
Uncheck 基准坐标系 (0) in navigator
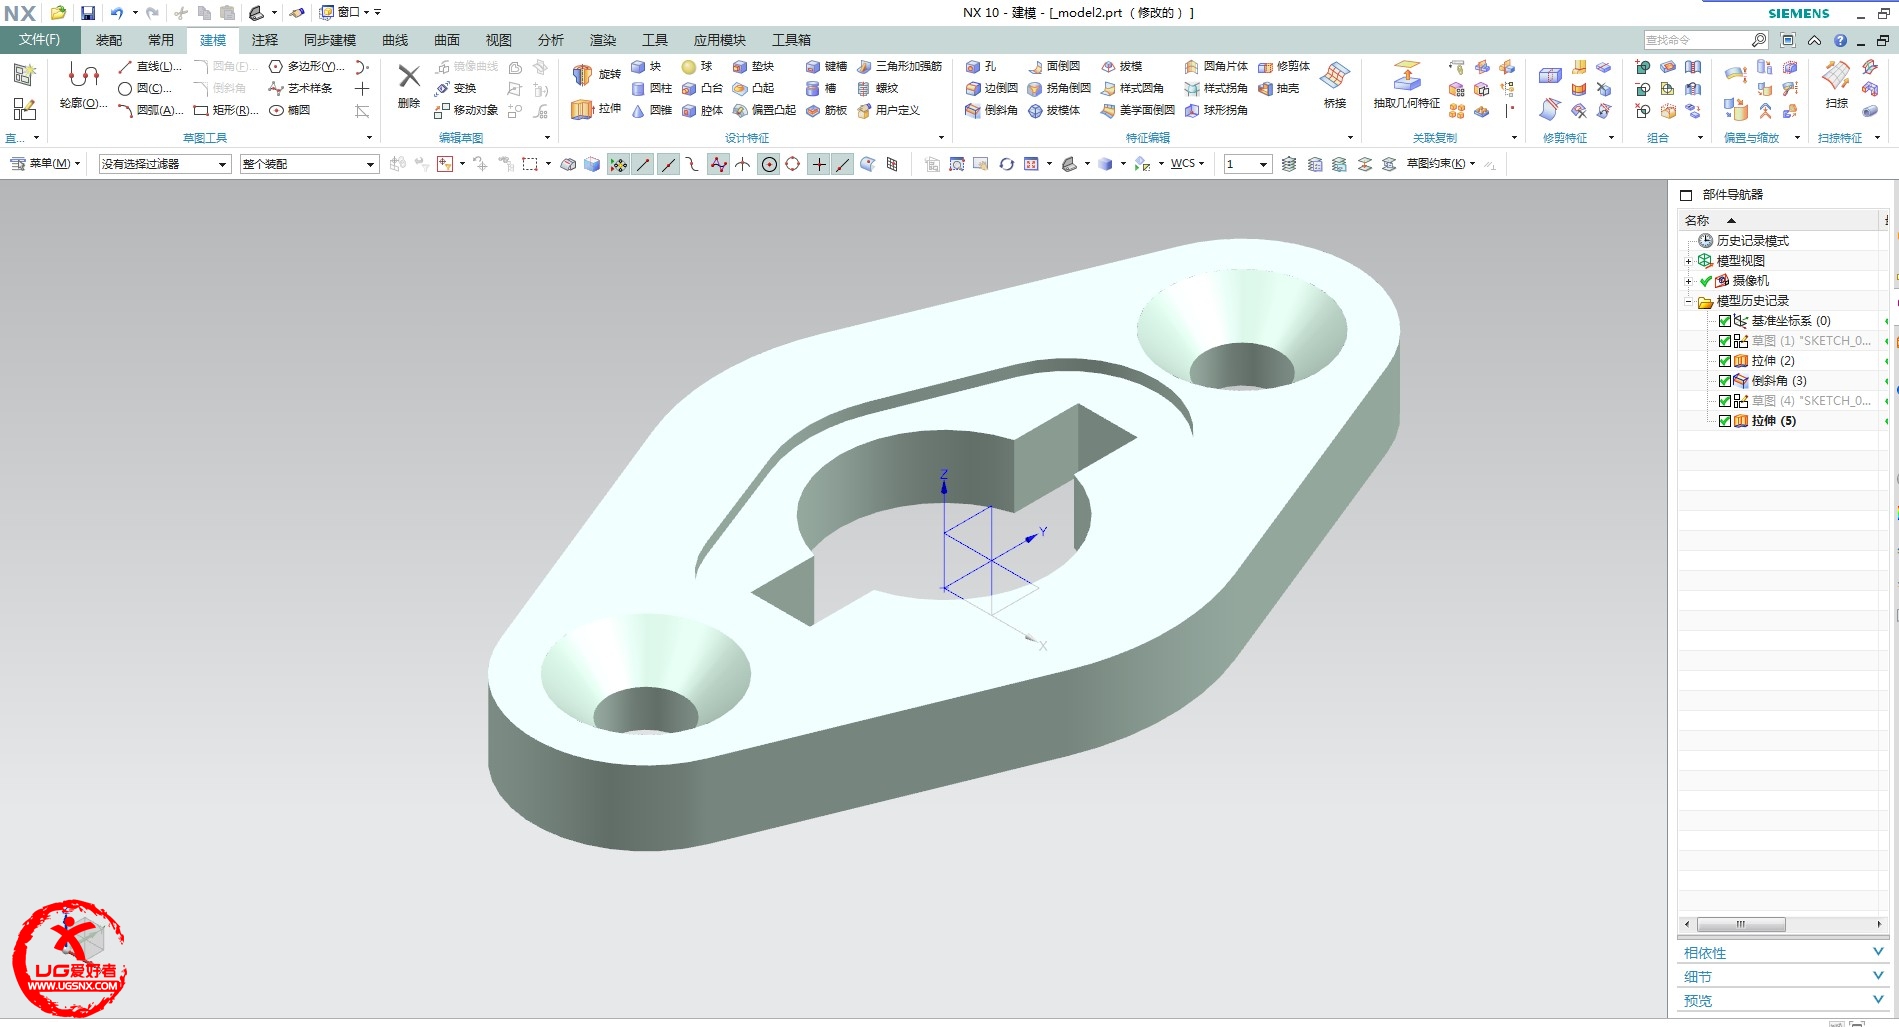click(x=1725, y=321)
